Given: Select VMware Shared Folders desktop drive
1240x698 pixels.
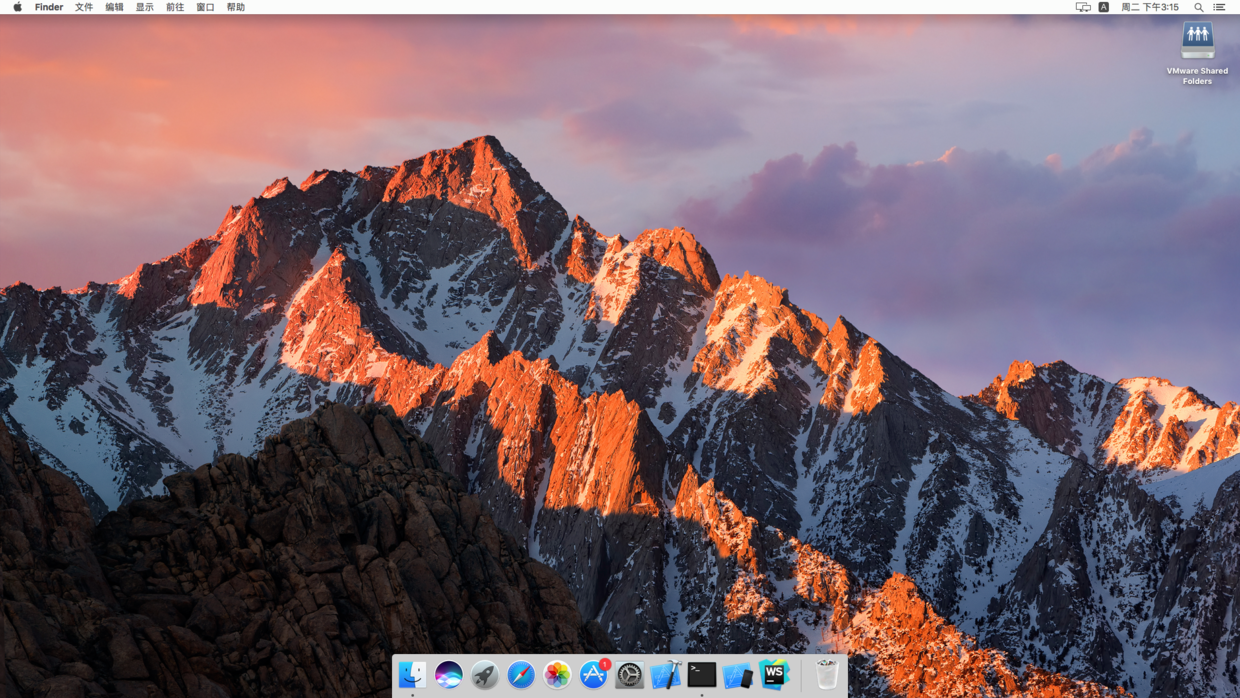Looking at the screenshot, I should click(x=1197, y=53).
